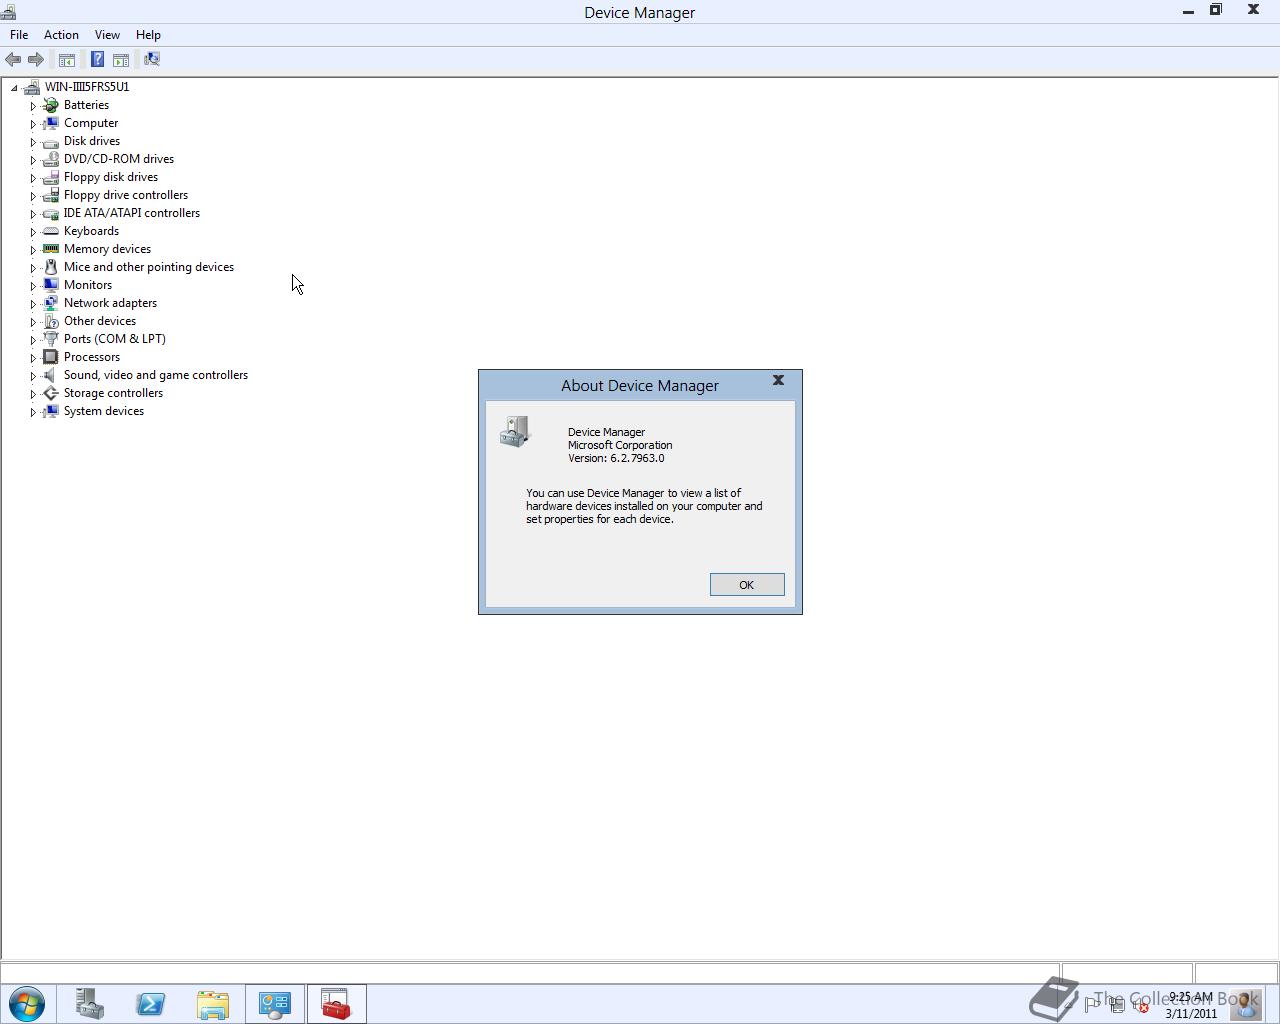Click the Storage controllers icon
Image resolution: width=1280 pixels, height=1024 pixels.
51,393
